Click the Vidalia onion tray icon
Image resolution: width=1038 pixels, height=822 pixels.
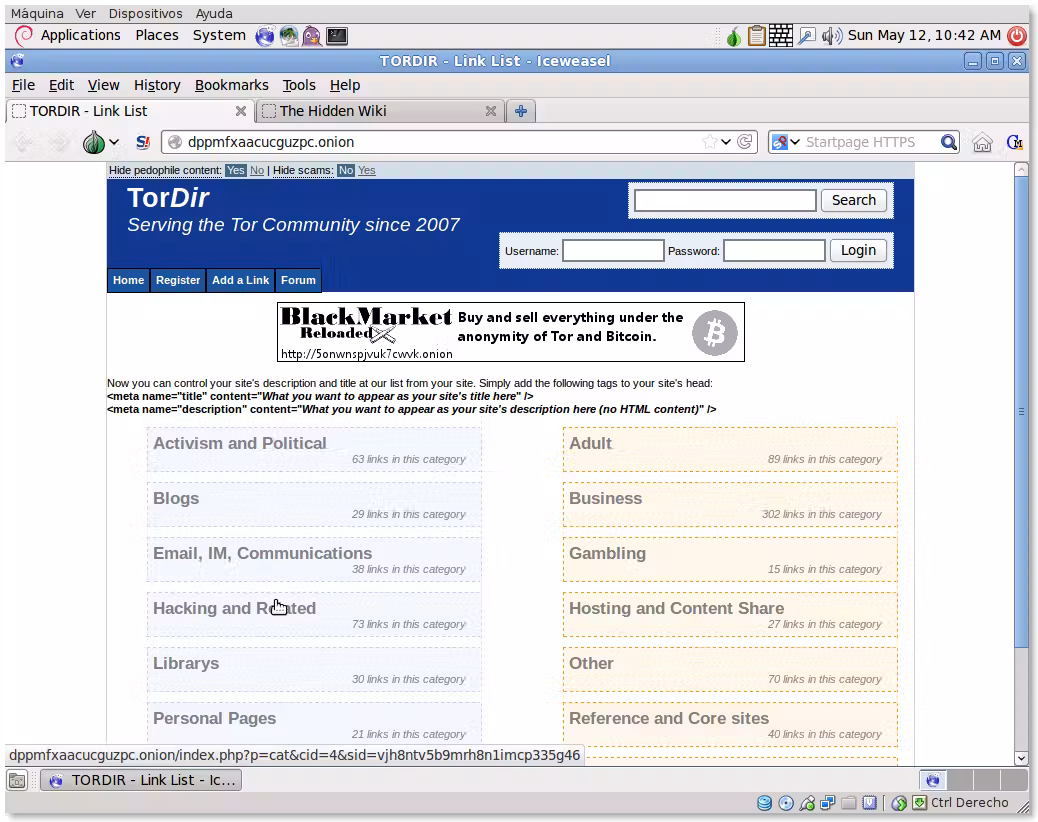pyautogui.click(x=733, y=36)
